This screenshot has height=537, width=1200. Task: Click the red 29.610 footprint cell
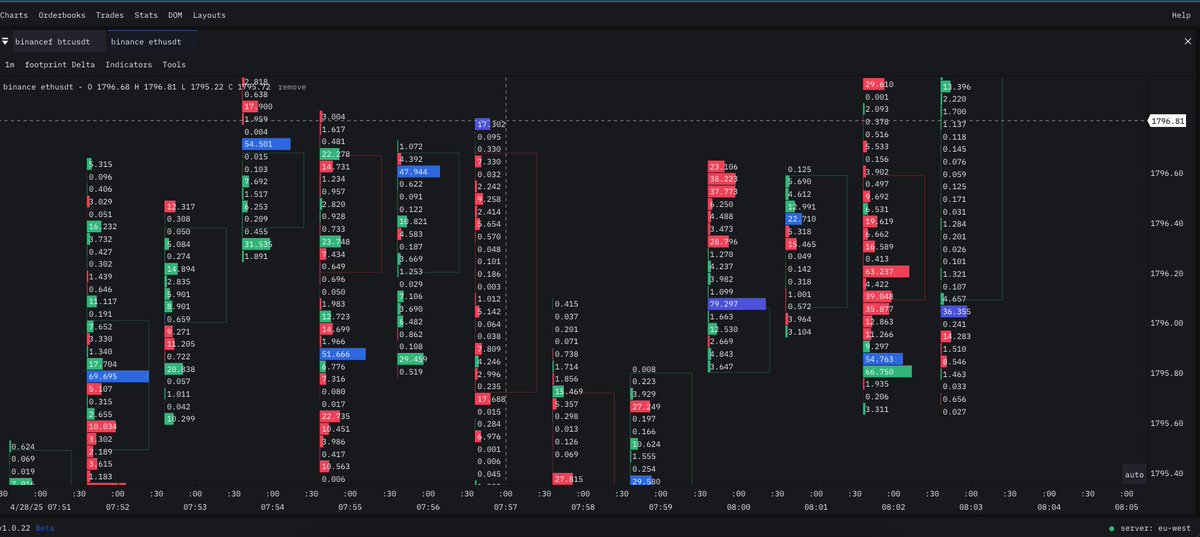[x=877, y=85]
